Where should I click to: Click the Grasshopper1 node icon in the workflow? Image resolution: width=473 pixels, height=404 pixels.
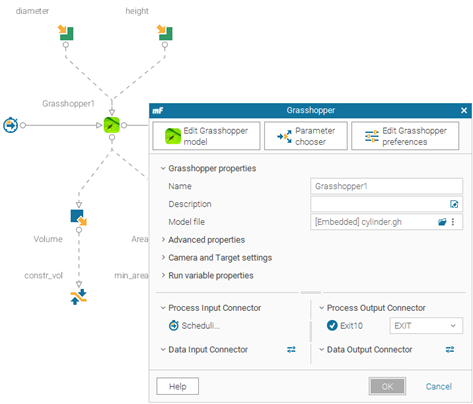tap(112, 125)
